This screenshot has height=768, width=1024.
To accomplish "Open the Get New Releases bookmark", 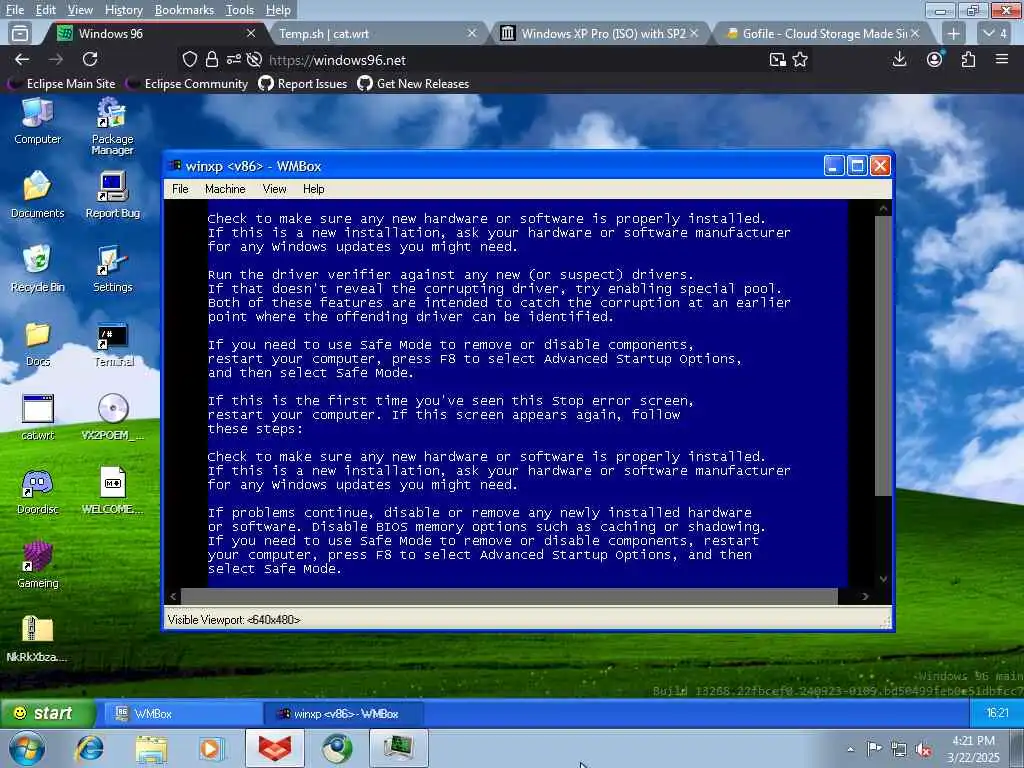I will [413, 84].
